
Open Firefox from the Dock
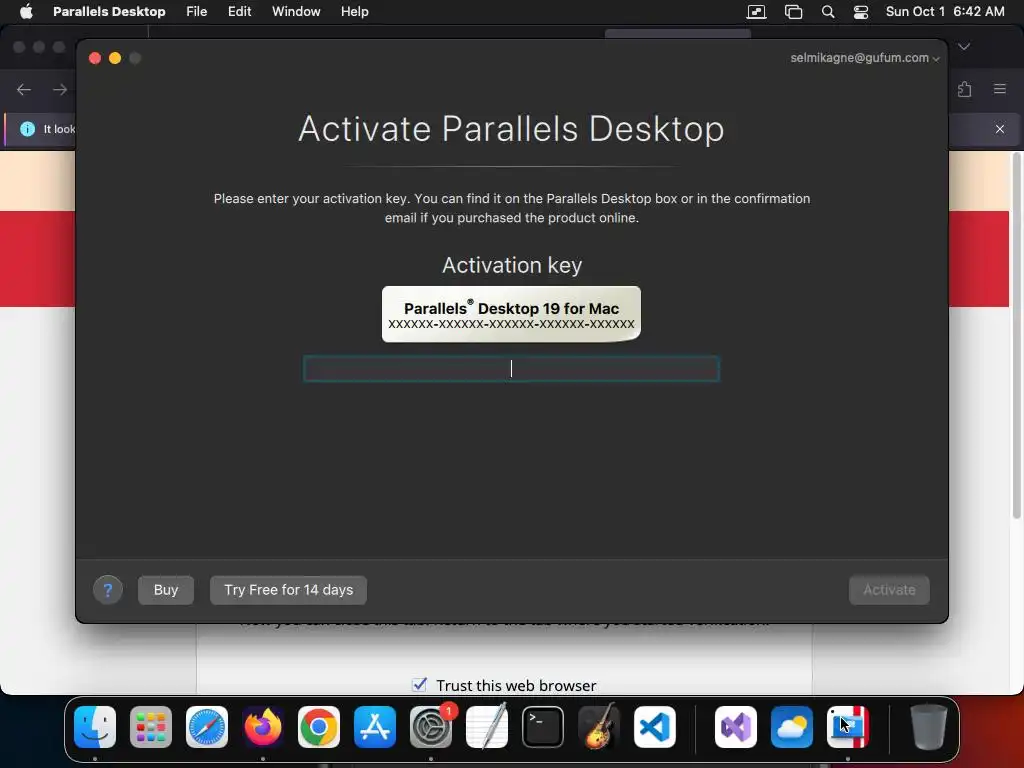263,727
